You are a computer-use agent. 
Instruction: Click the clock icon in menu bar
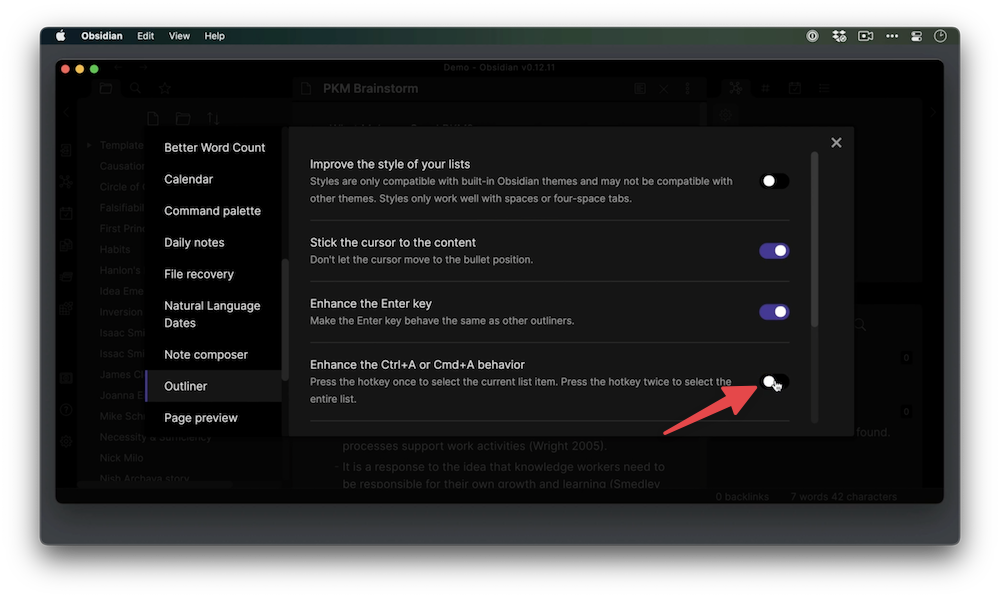(940, 36)
